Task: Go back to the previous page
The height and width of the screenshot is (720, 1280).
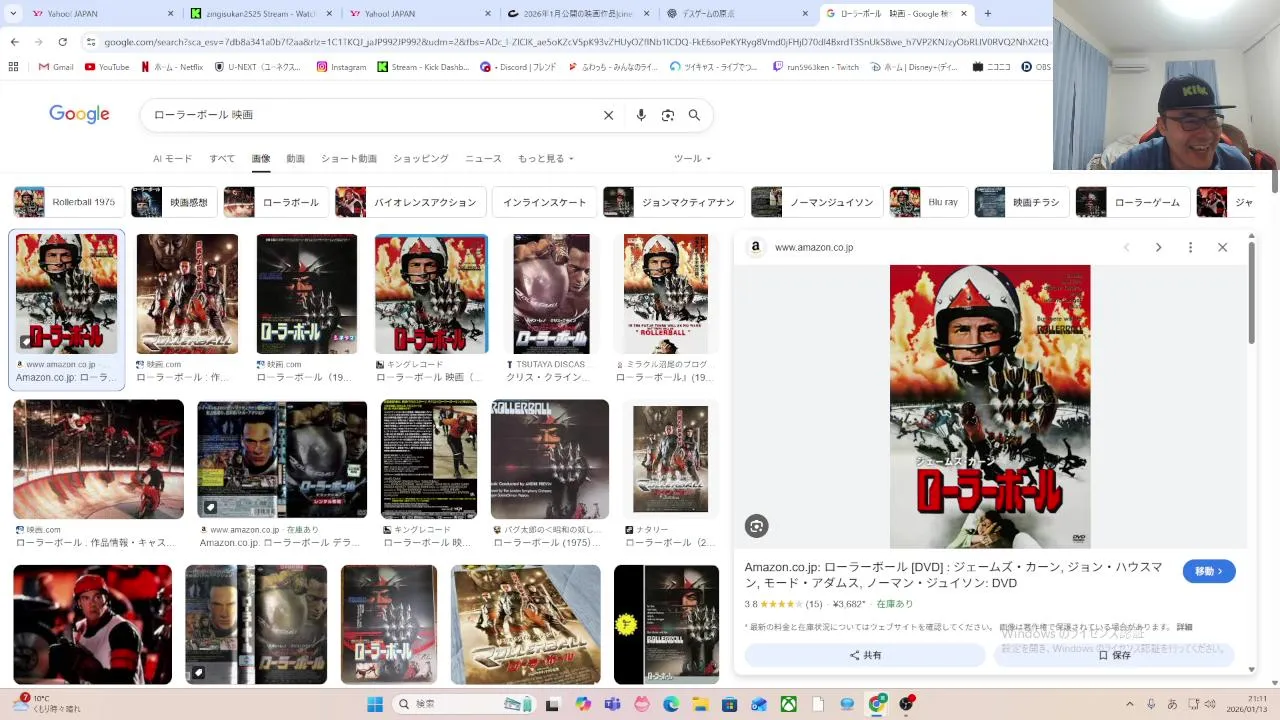Action: pyautogui.click(x=14, y=42)
